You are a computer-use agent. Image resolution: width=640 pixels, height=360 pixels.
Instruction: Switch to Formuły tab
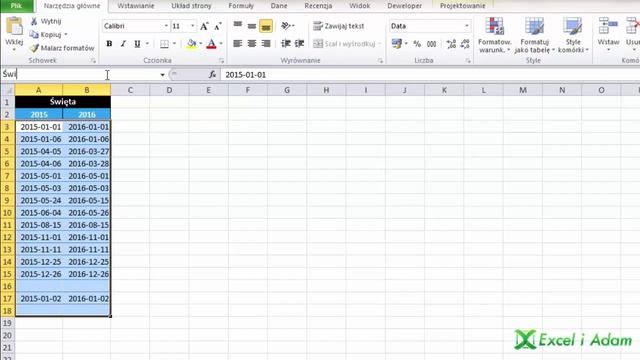[241, 6]
